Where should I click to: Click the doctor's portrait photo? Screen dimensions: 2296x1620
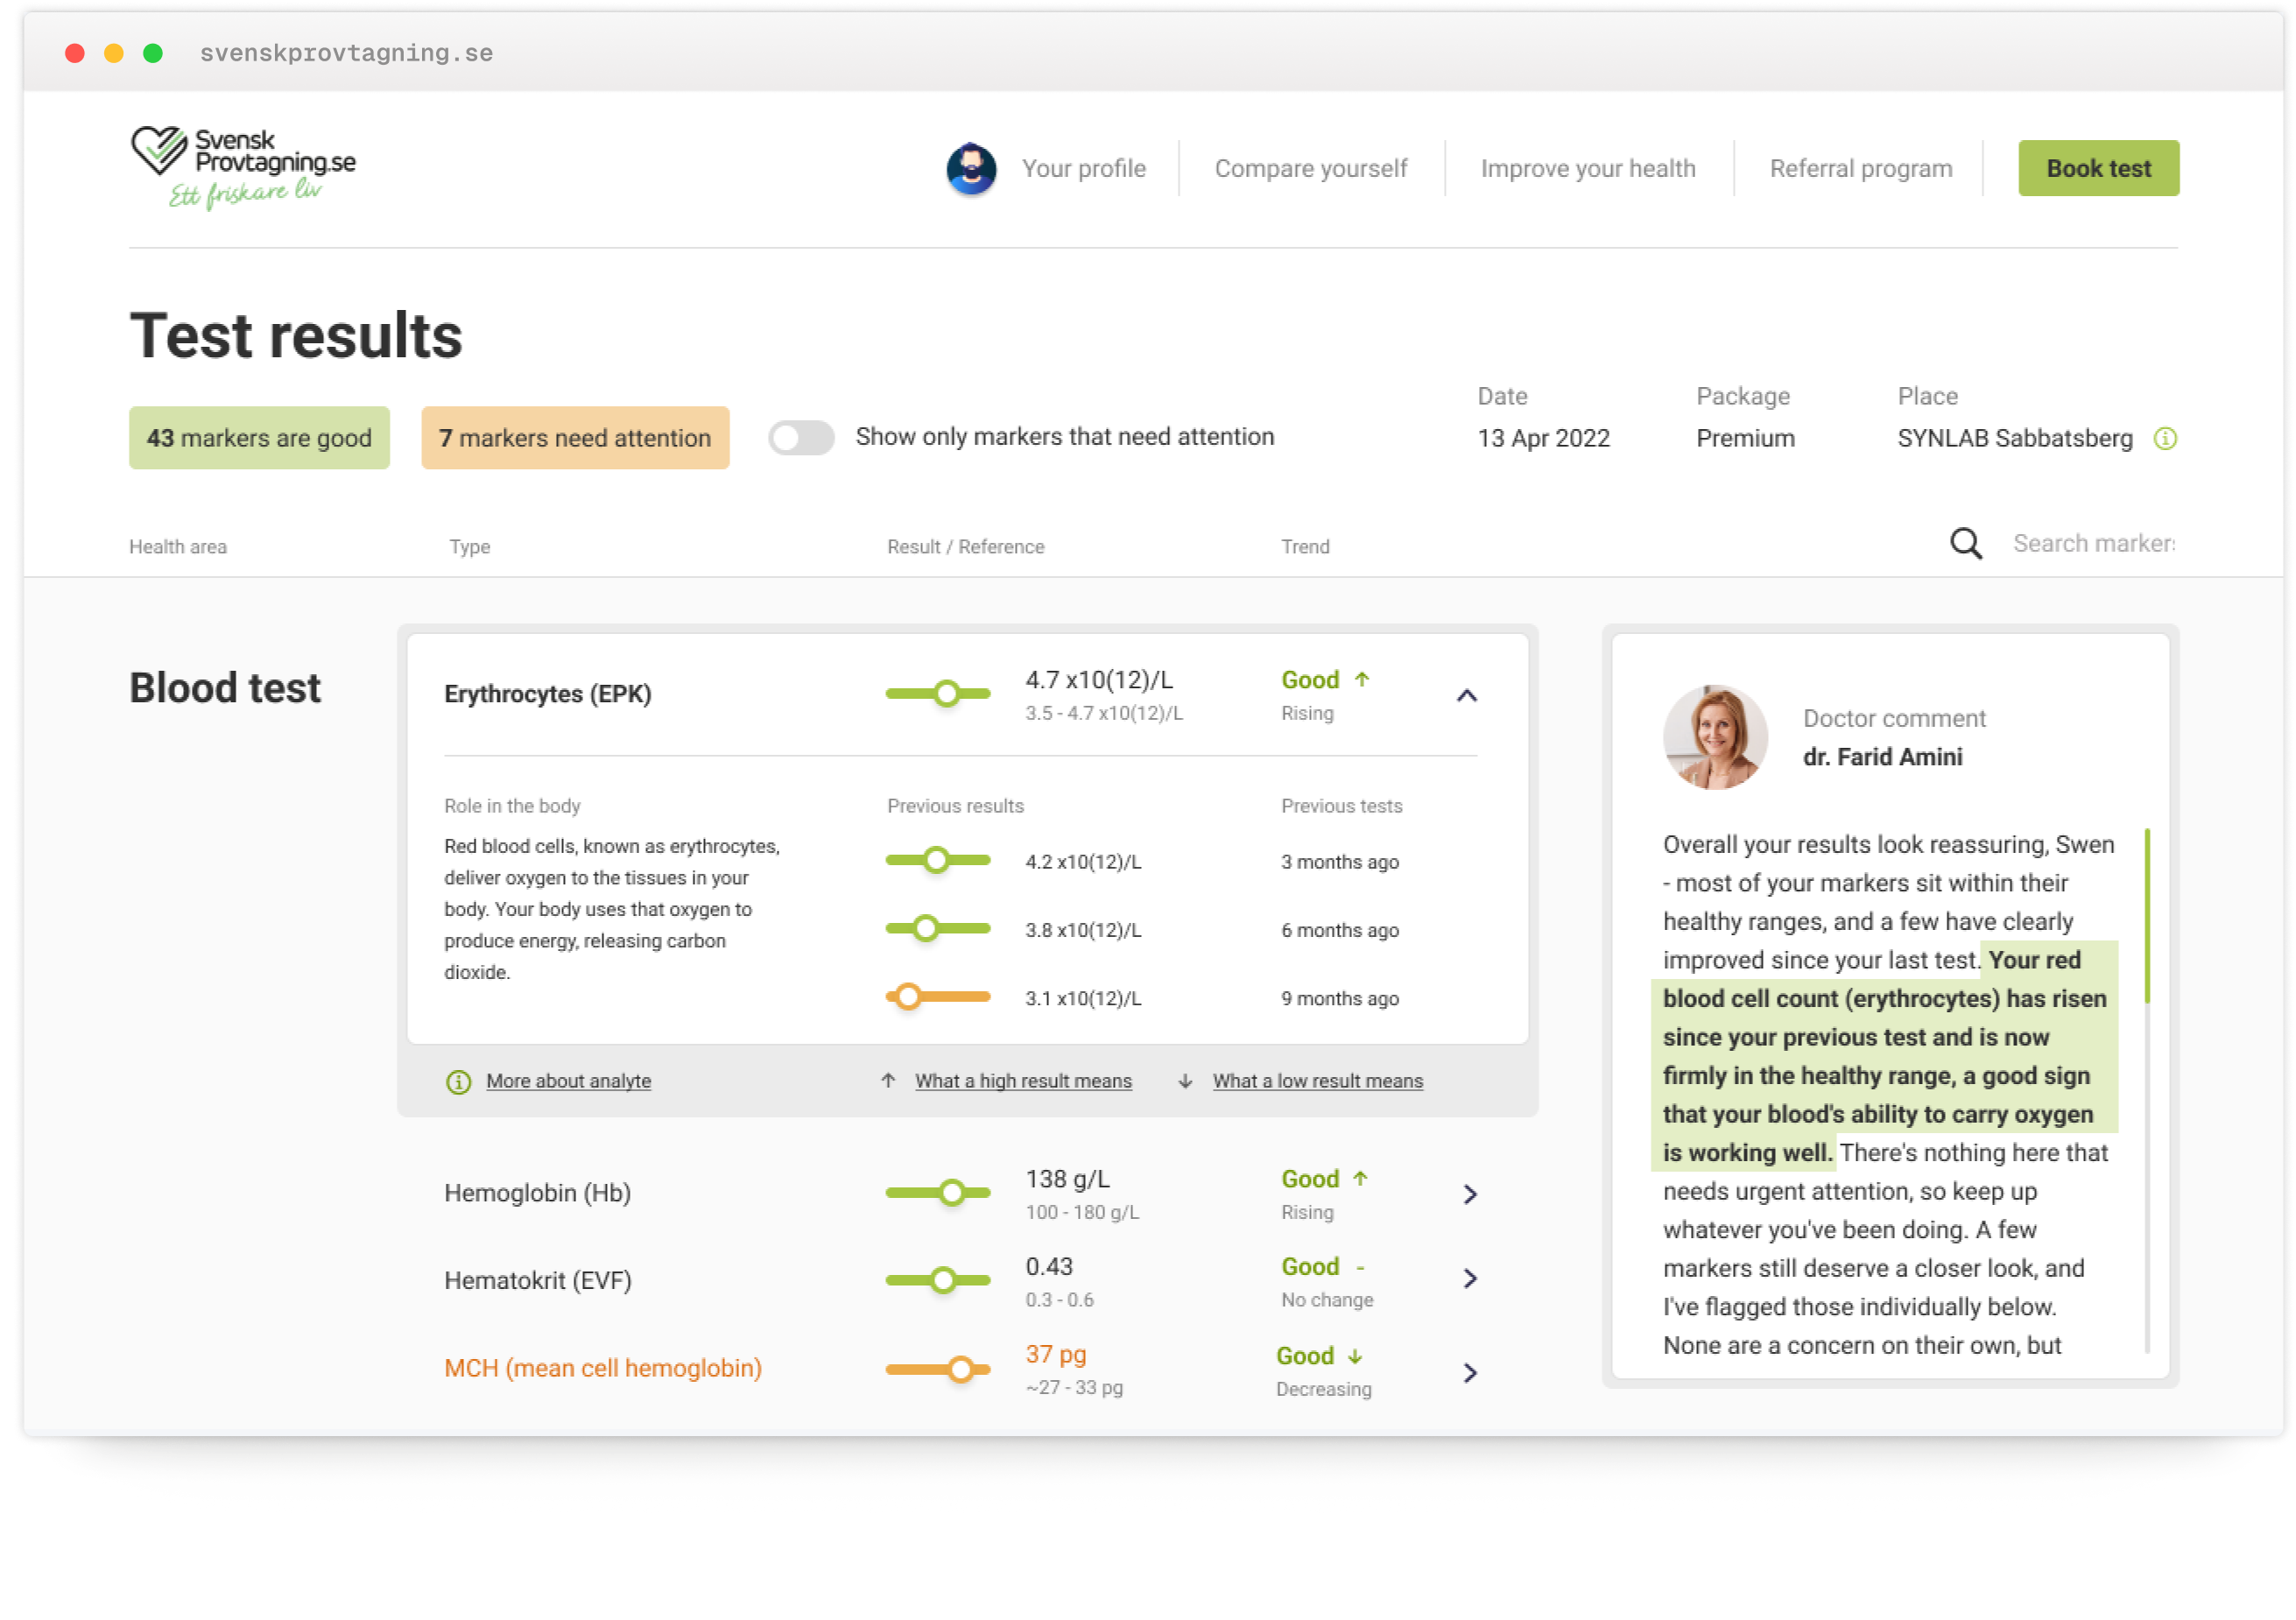[x=1715, y=737]
